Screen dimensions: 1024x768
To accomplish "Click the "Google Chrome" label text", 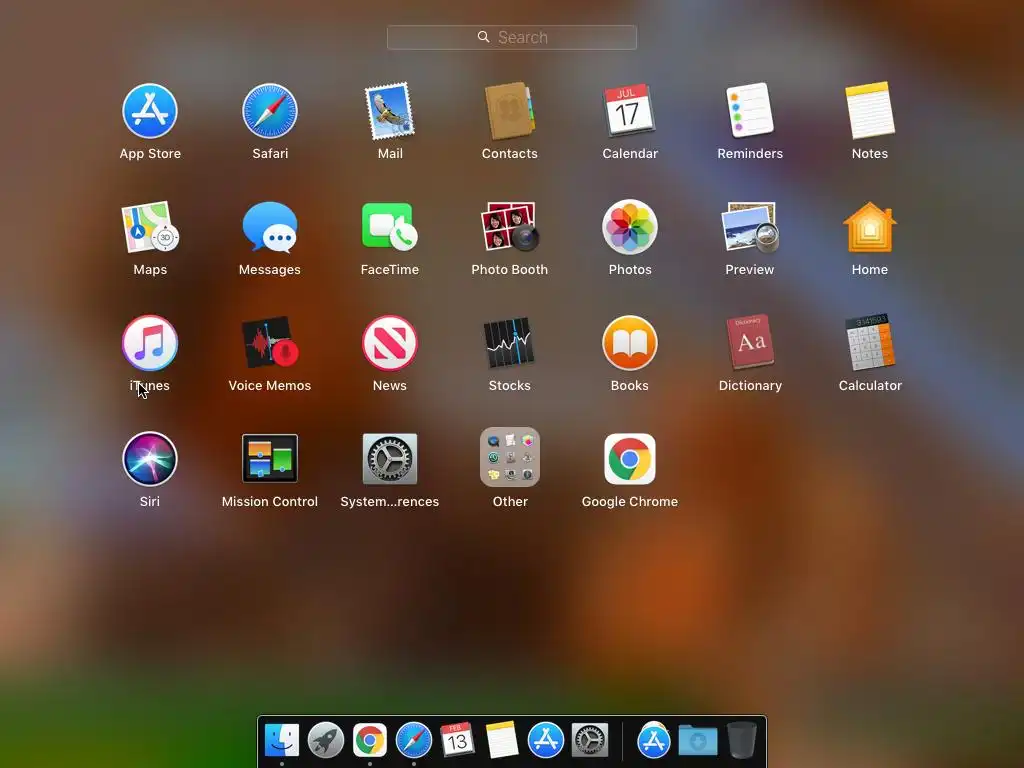I will click(x=630, y=502).
